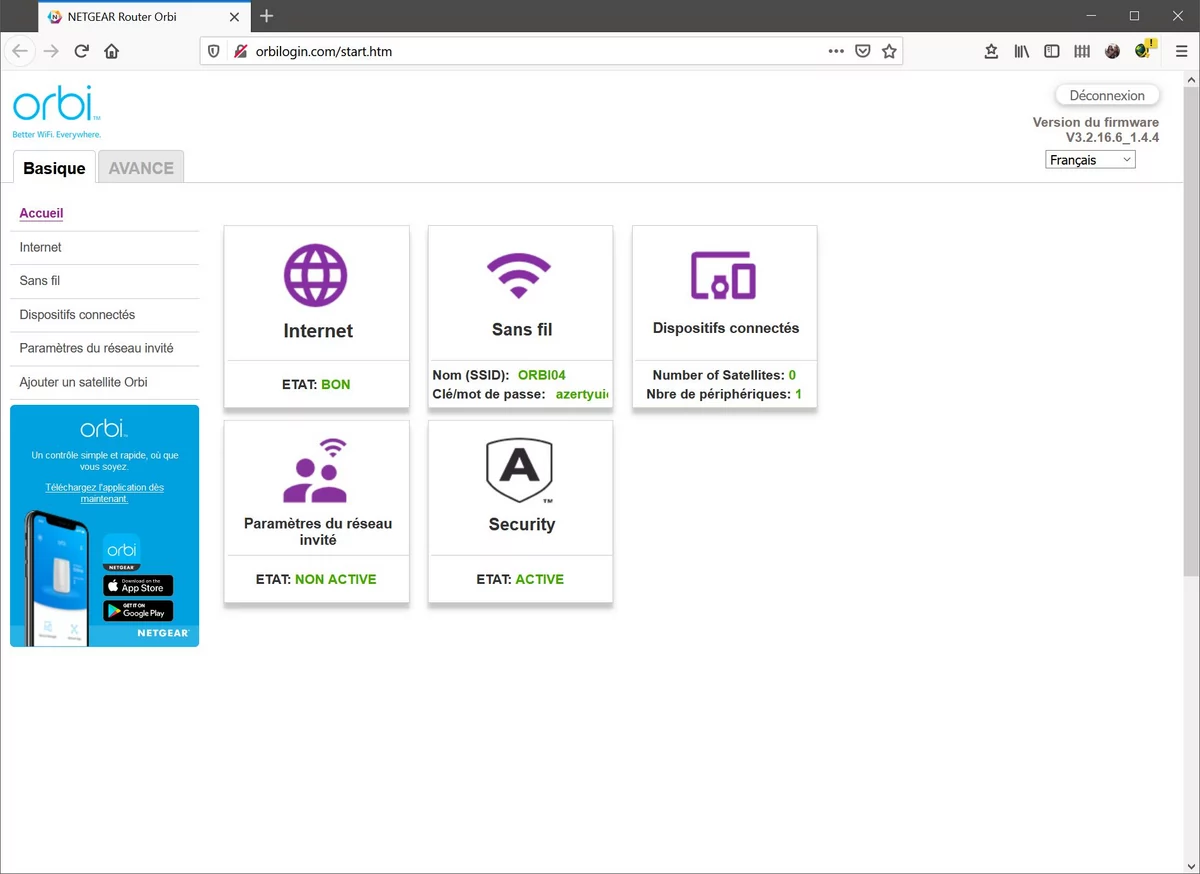Click the ETAT: BON status text
This screenshot has height=874, width=1200.
(x=316, y=384)
